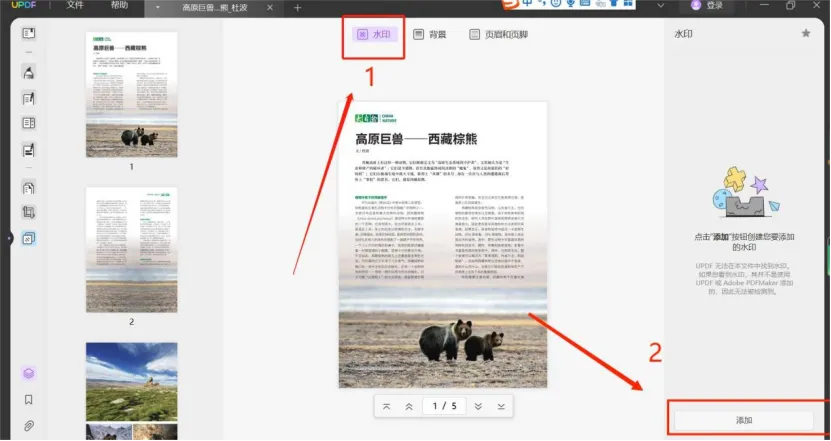Viewport: 831px width, 441px height.
Task: Go to next page arrow
Action: 478,406
